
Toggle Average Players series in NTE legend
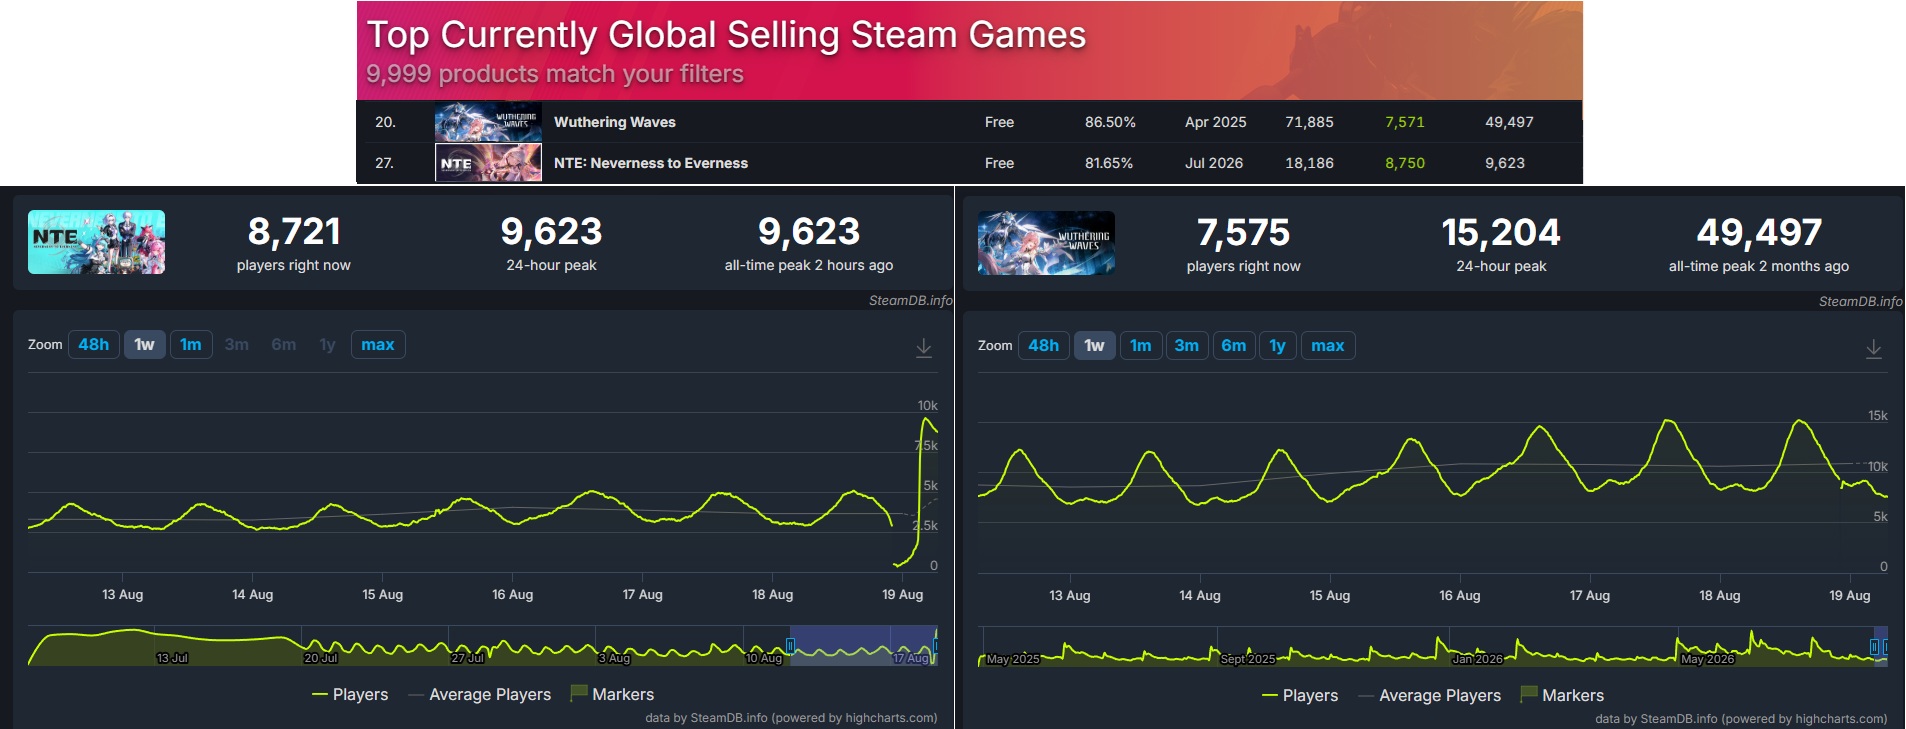coord(480,694)
